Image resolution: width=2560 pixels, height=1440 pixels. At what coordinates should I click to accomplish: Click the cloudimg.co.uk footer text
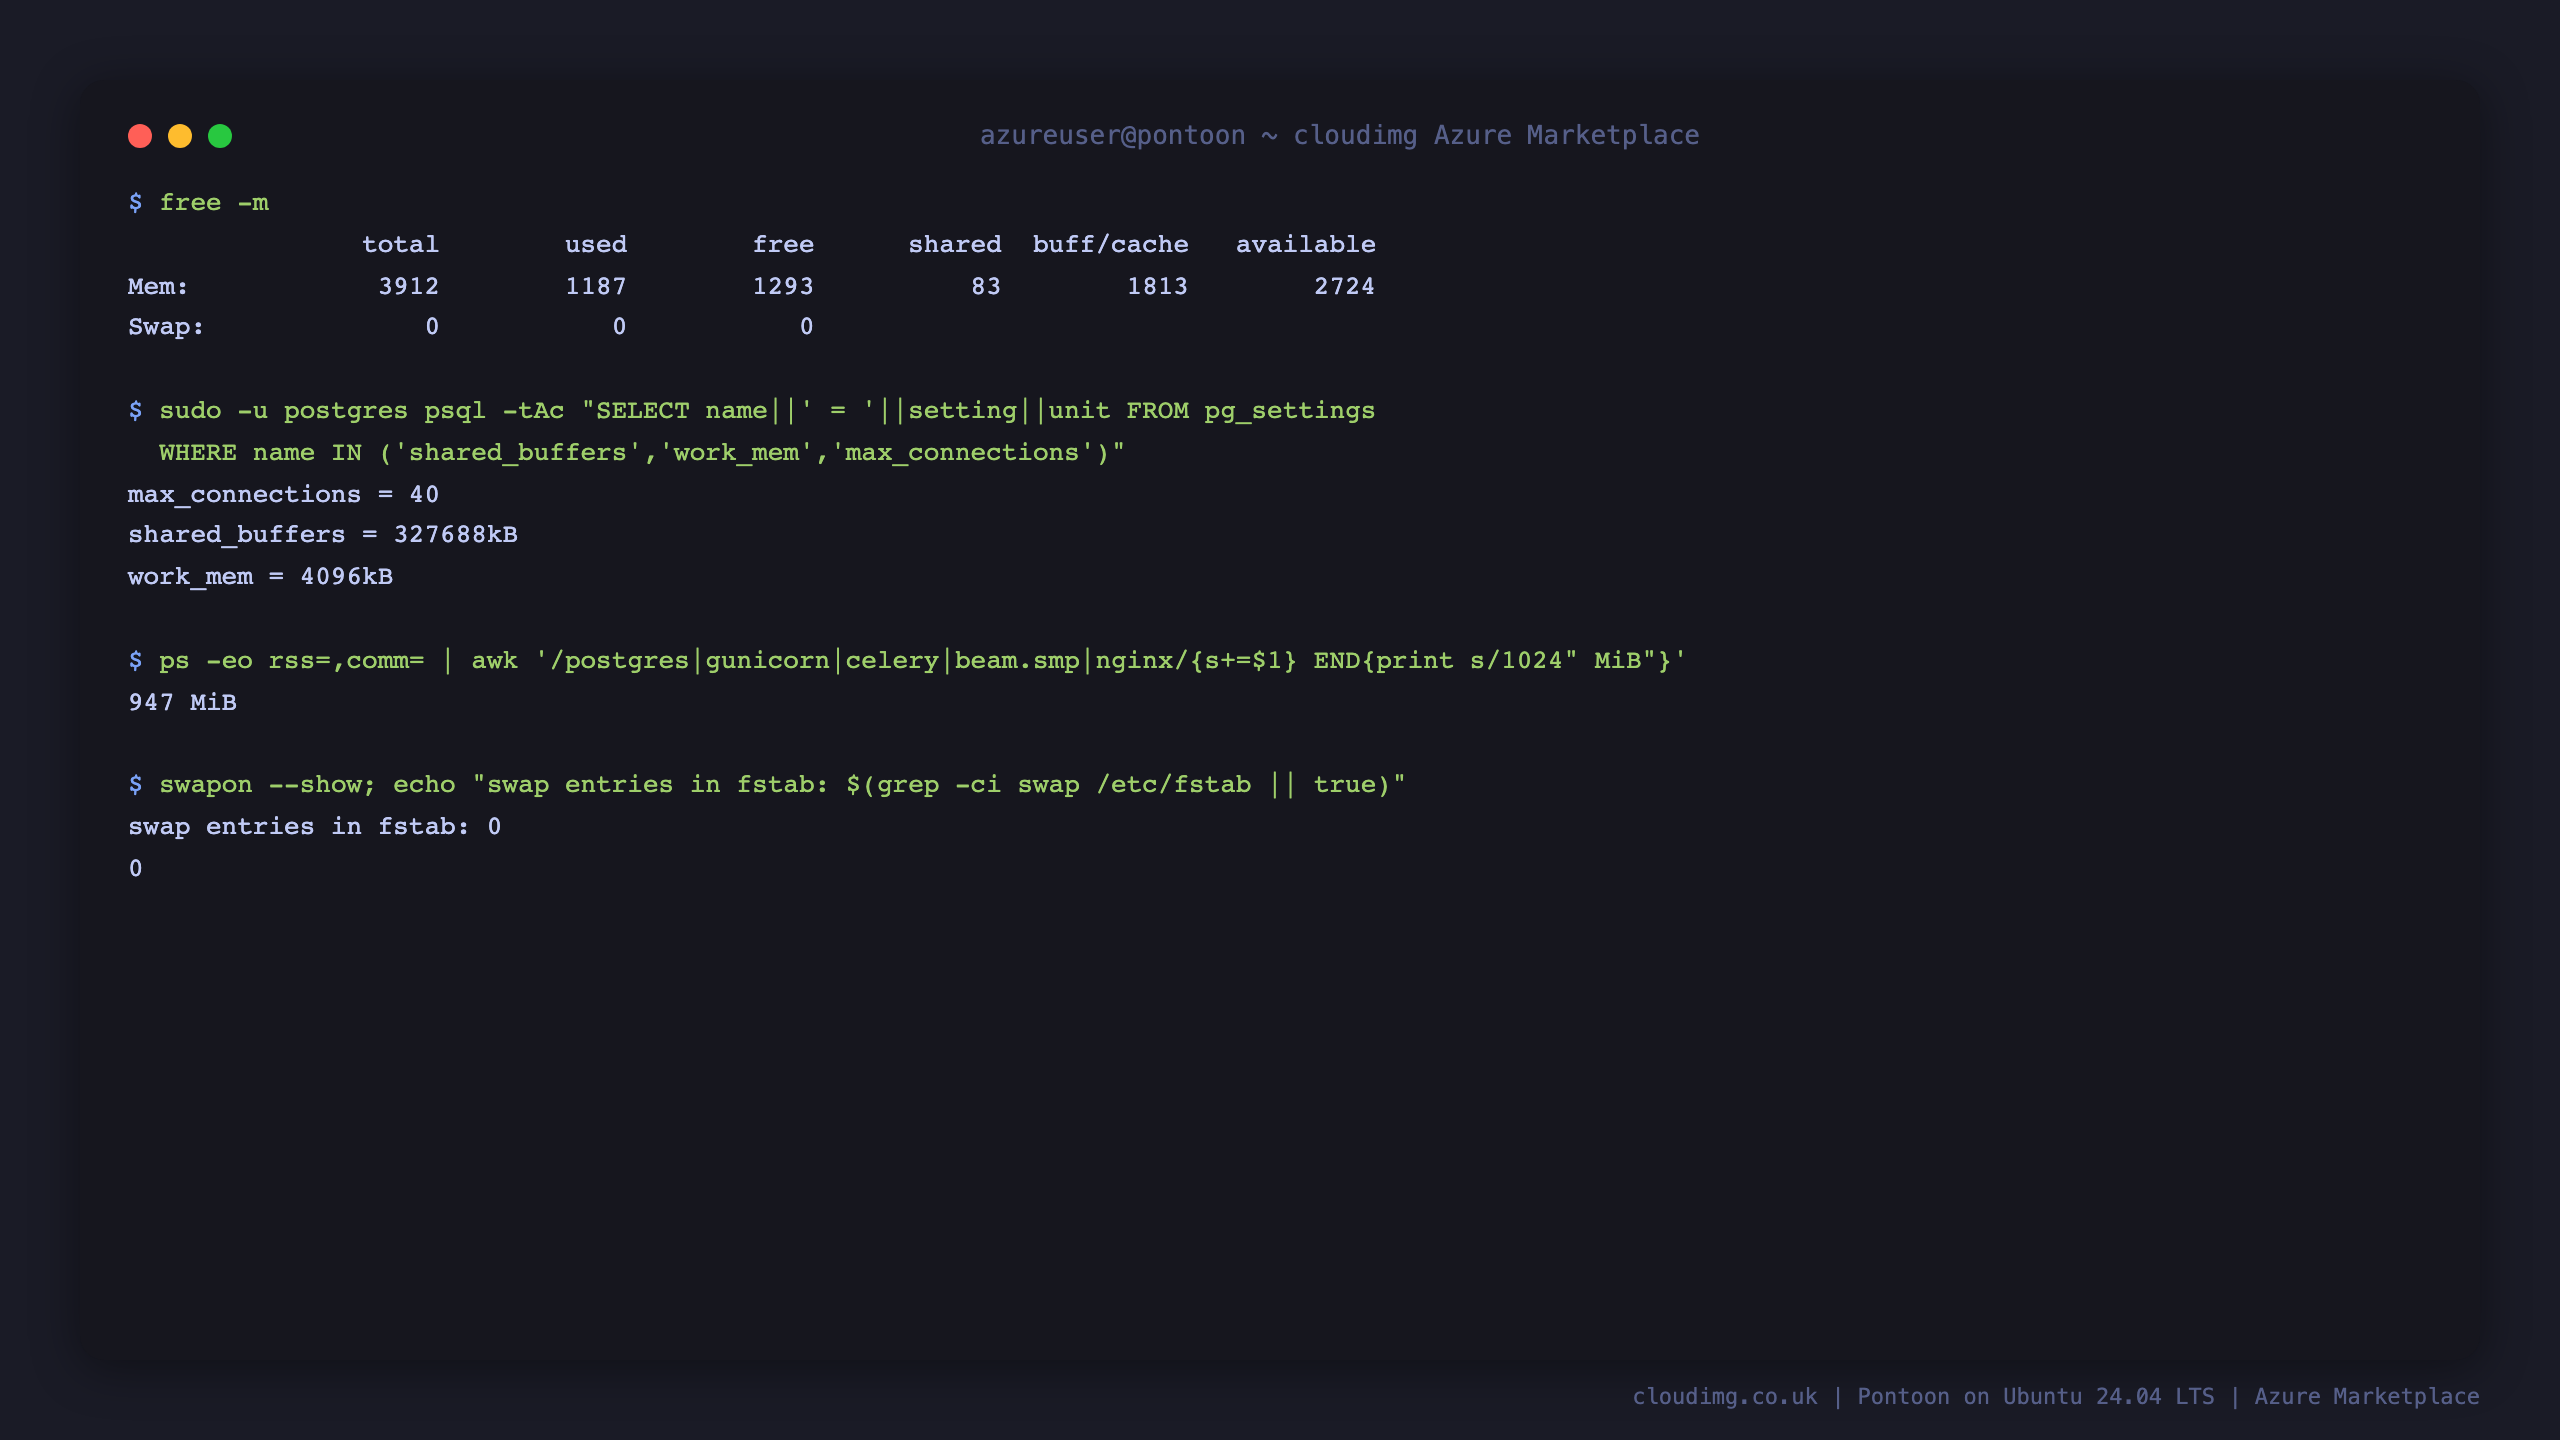1725,1397
